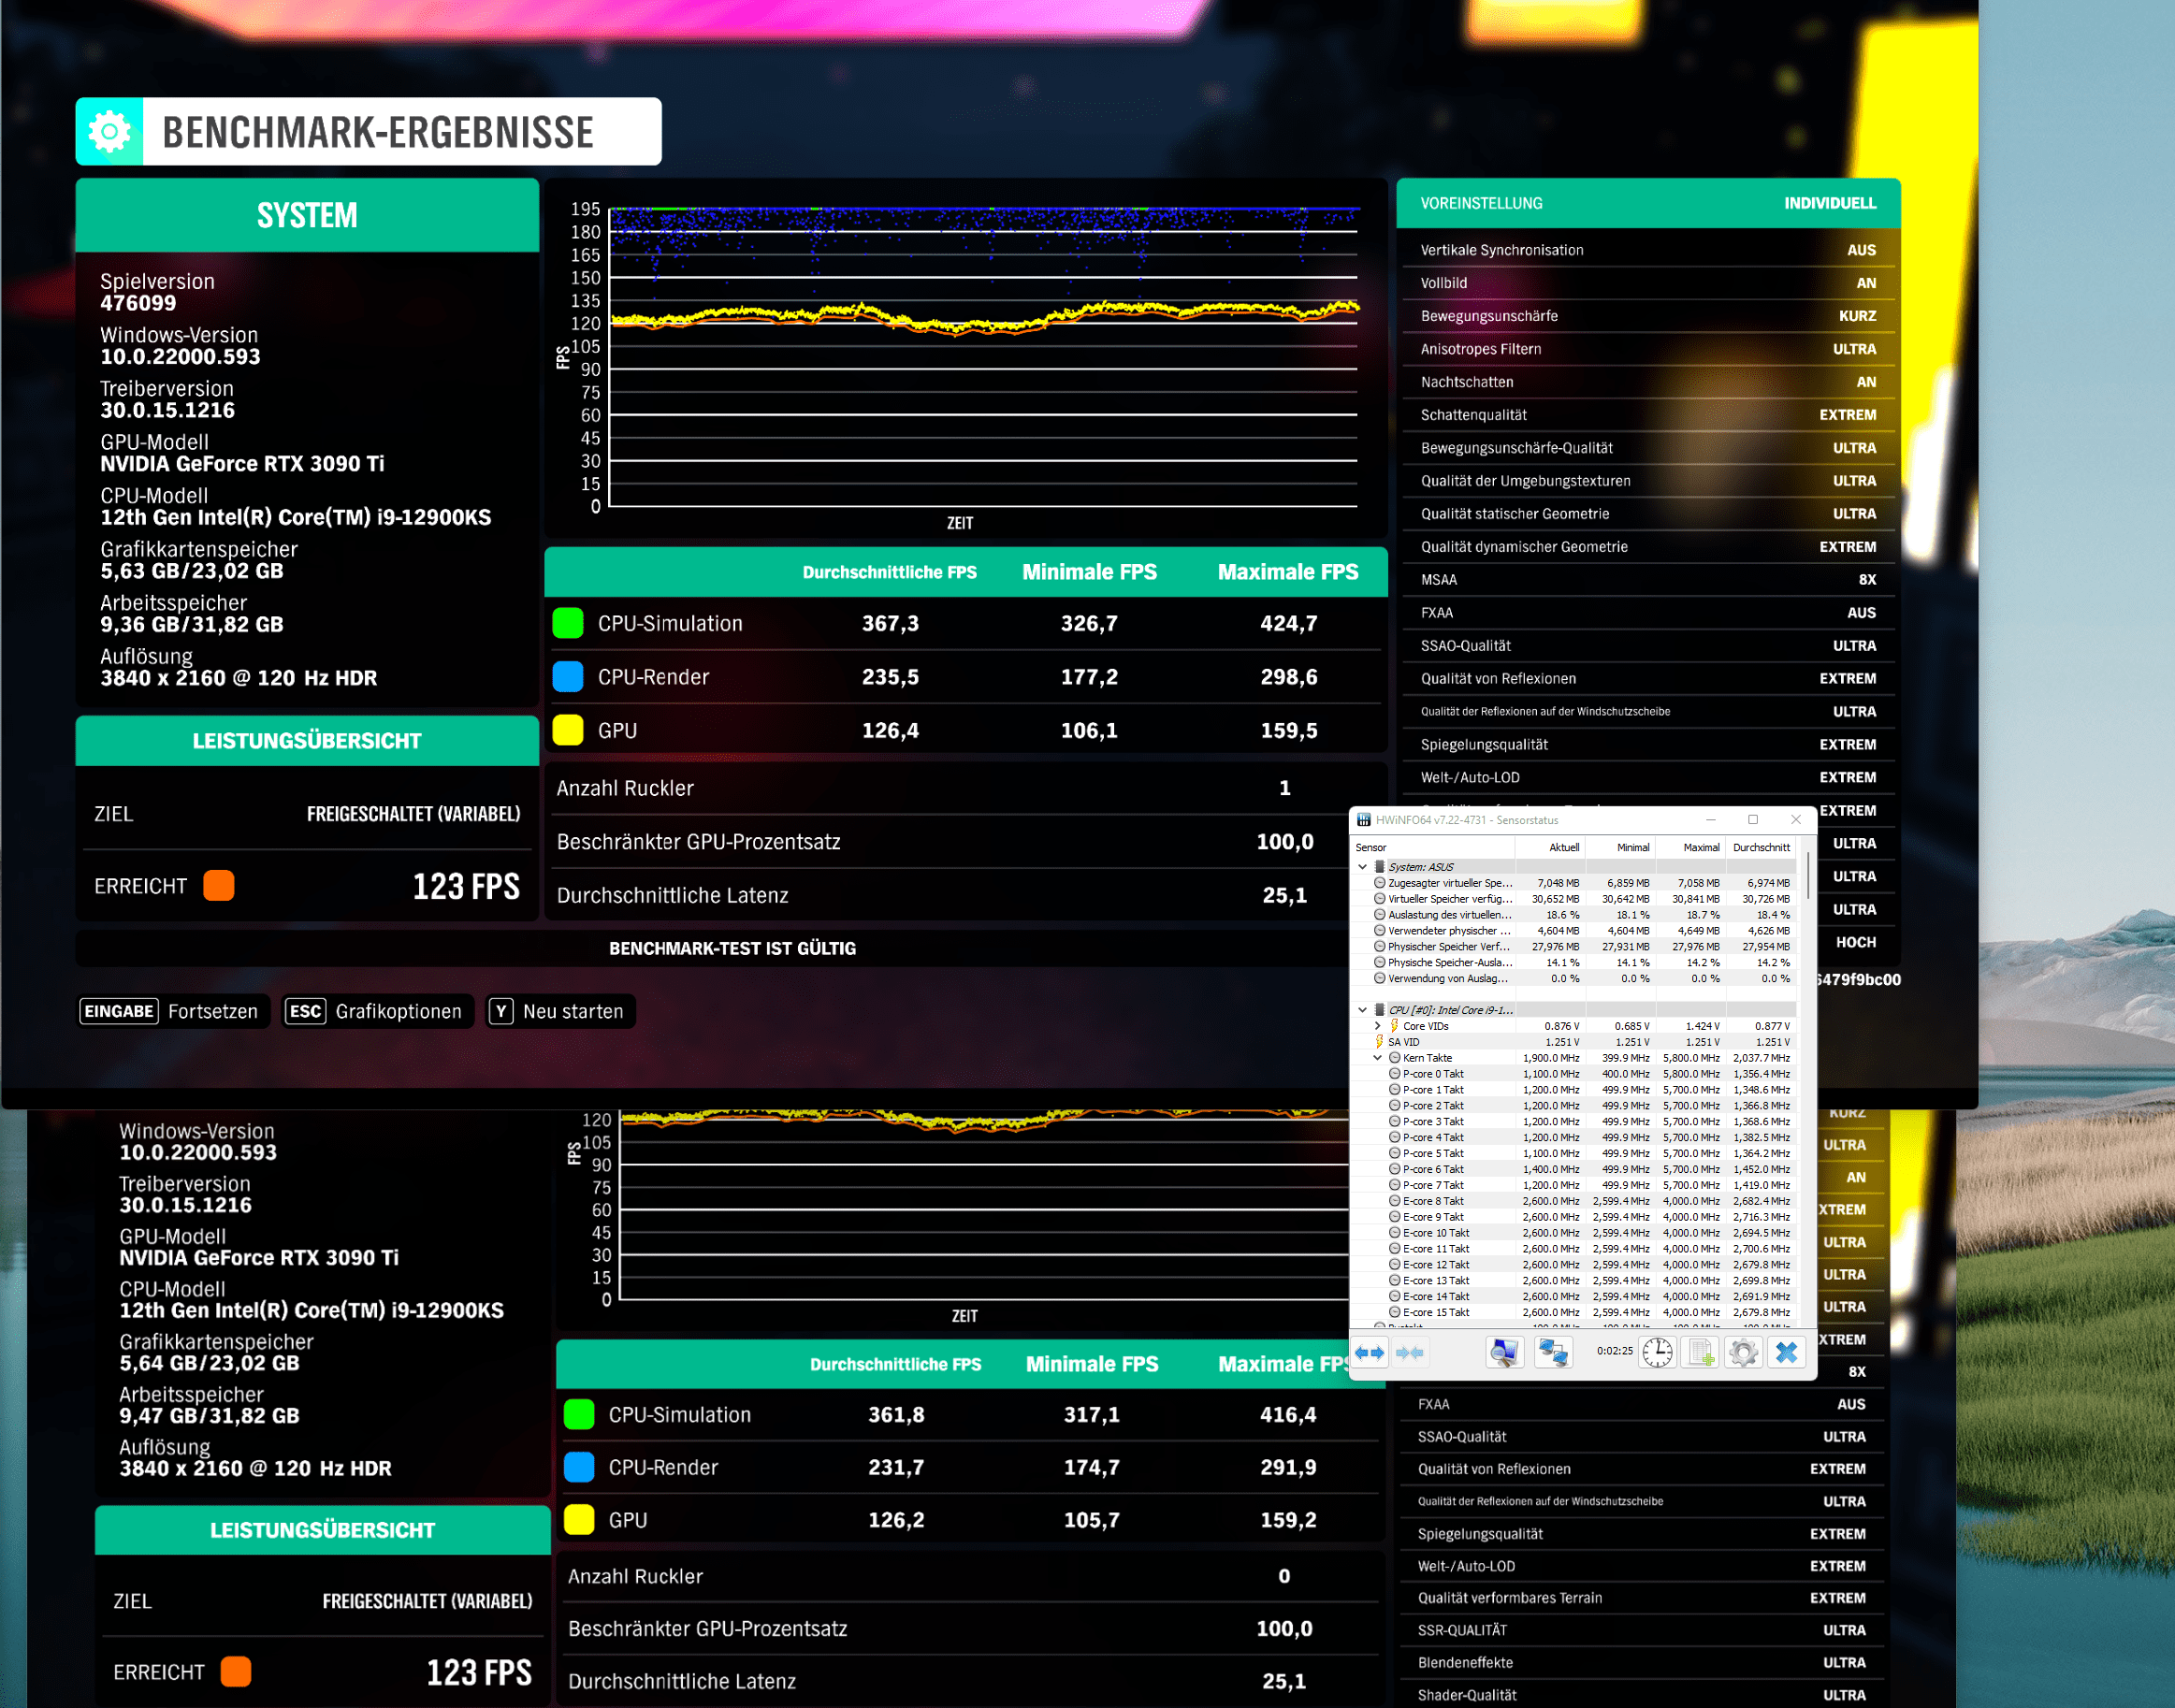Screen dimensions: 2175x1708
Task: Click the HWiNFO logging sheet icon
Action: click(1700, 1353)
